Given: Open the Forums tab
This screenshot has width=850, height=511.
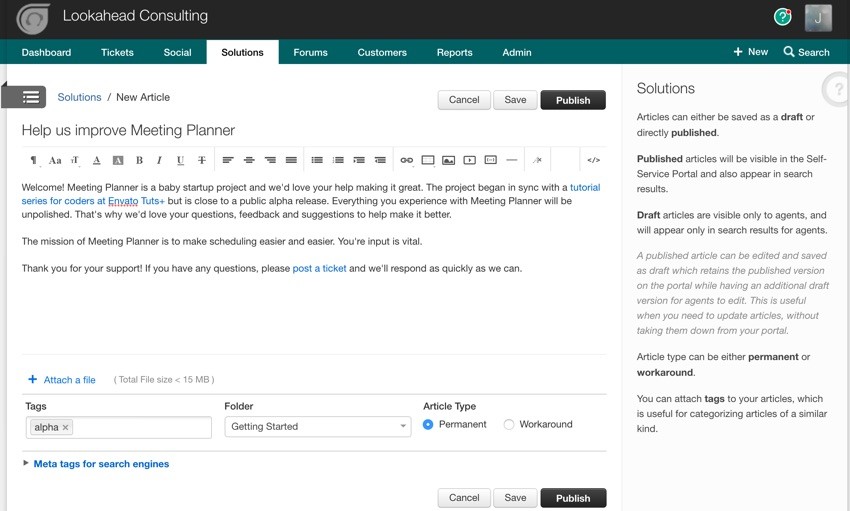Looking at the screenshot, I should (x=310, y=53).
